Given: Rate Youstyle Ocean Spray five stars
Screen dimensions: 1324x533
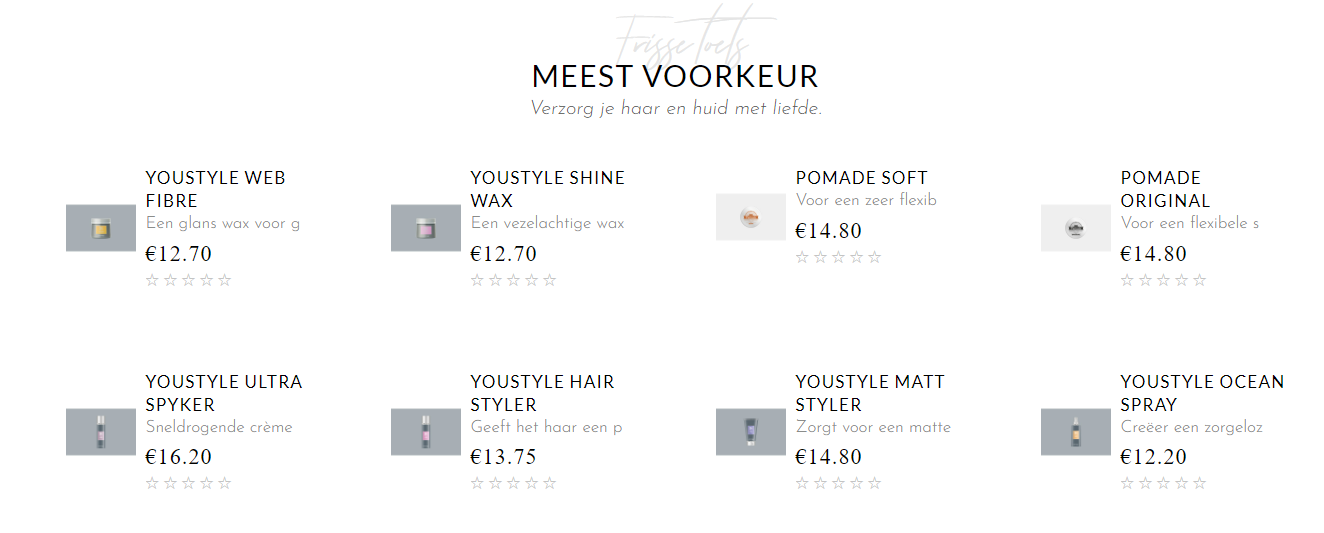Looking at the screenshot, I should [1200, 484].
